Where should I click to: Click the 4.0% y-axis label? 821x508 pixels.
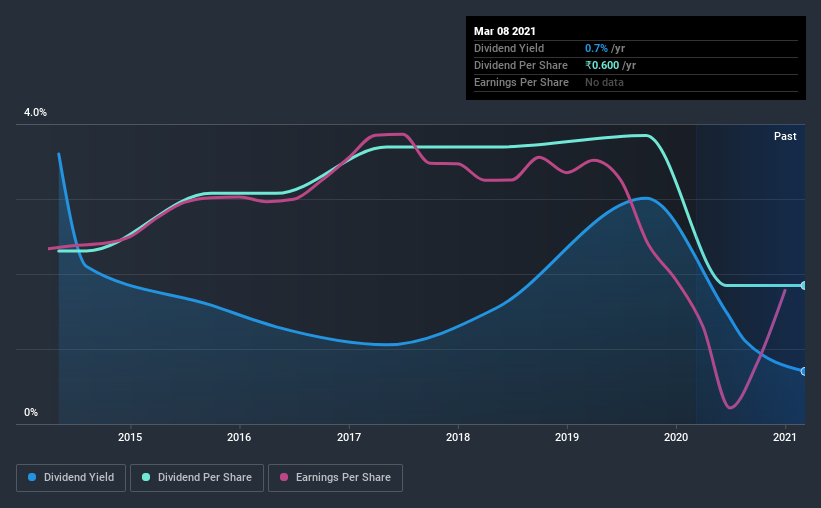(x=35, y=112)
